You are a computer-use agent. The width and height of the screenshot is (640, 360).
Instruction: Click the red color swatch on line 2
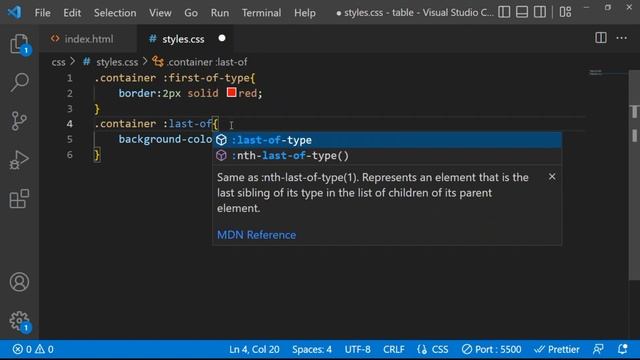pyautogui.click(x=231, y=93)
